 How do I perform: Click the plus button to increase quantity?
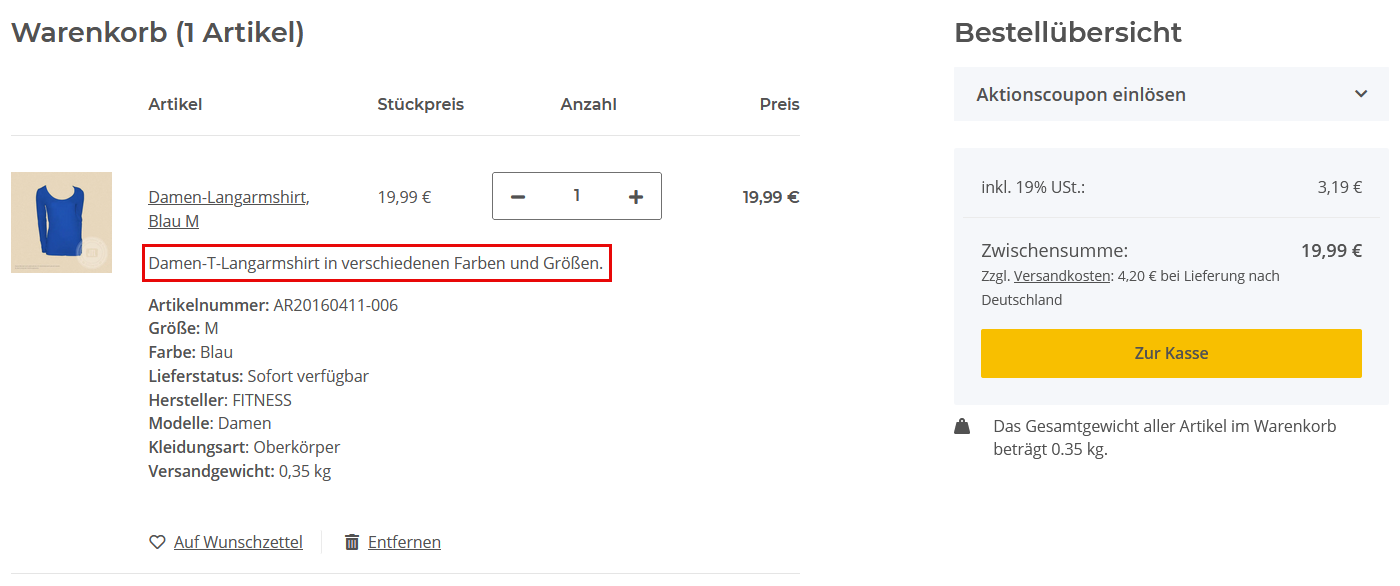[x=635, y=197]
